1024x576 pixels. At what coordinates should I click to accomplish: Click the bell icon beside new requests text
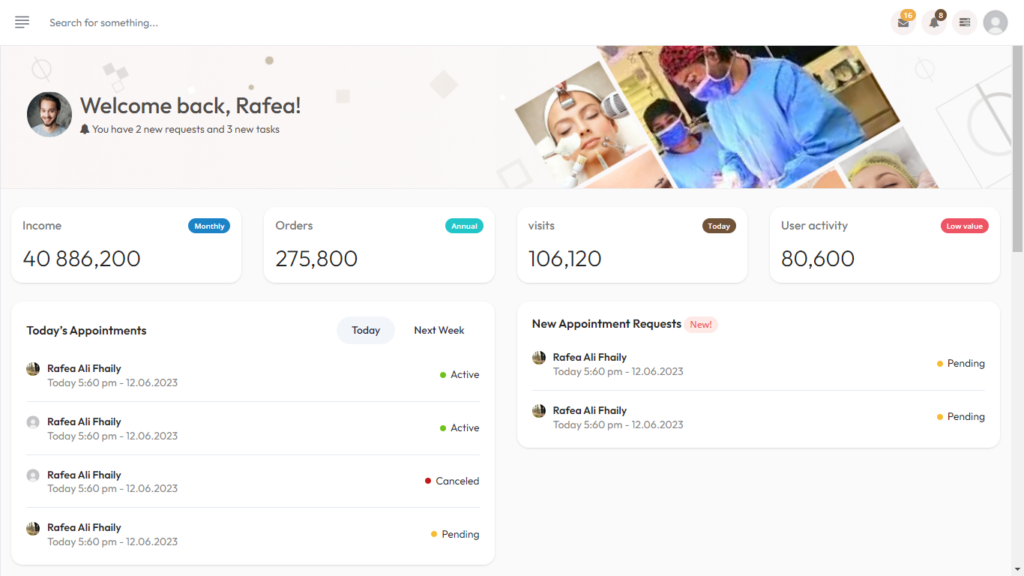click(x=84, y=129)
